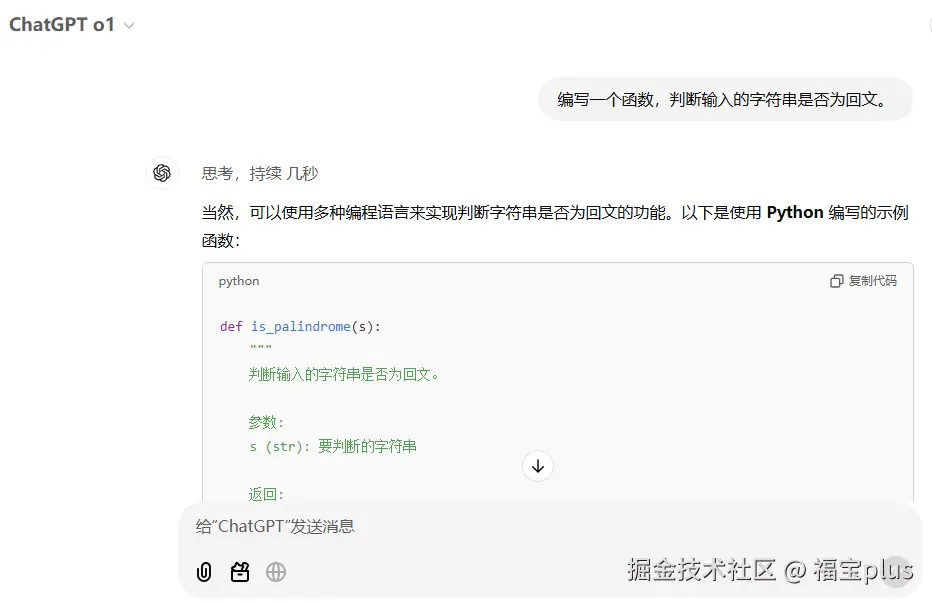Click the "返回:" docstring line
Viewport: 932px width, 603px height.
pos(266,494)
